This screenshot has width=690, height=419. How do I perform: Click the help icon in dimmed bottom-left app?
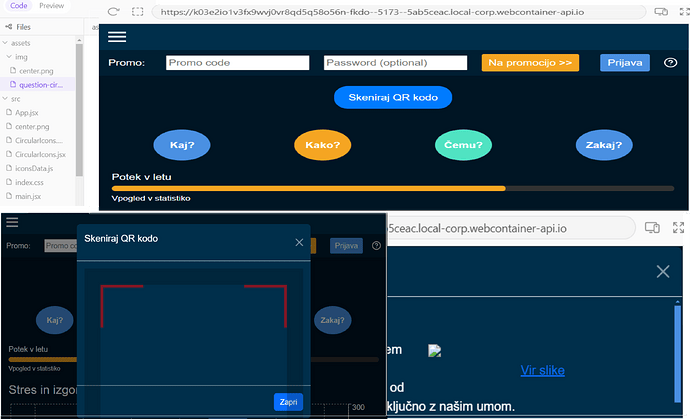tap(376, 246)
